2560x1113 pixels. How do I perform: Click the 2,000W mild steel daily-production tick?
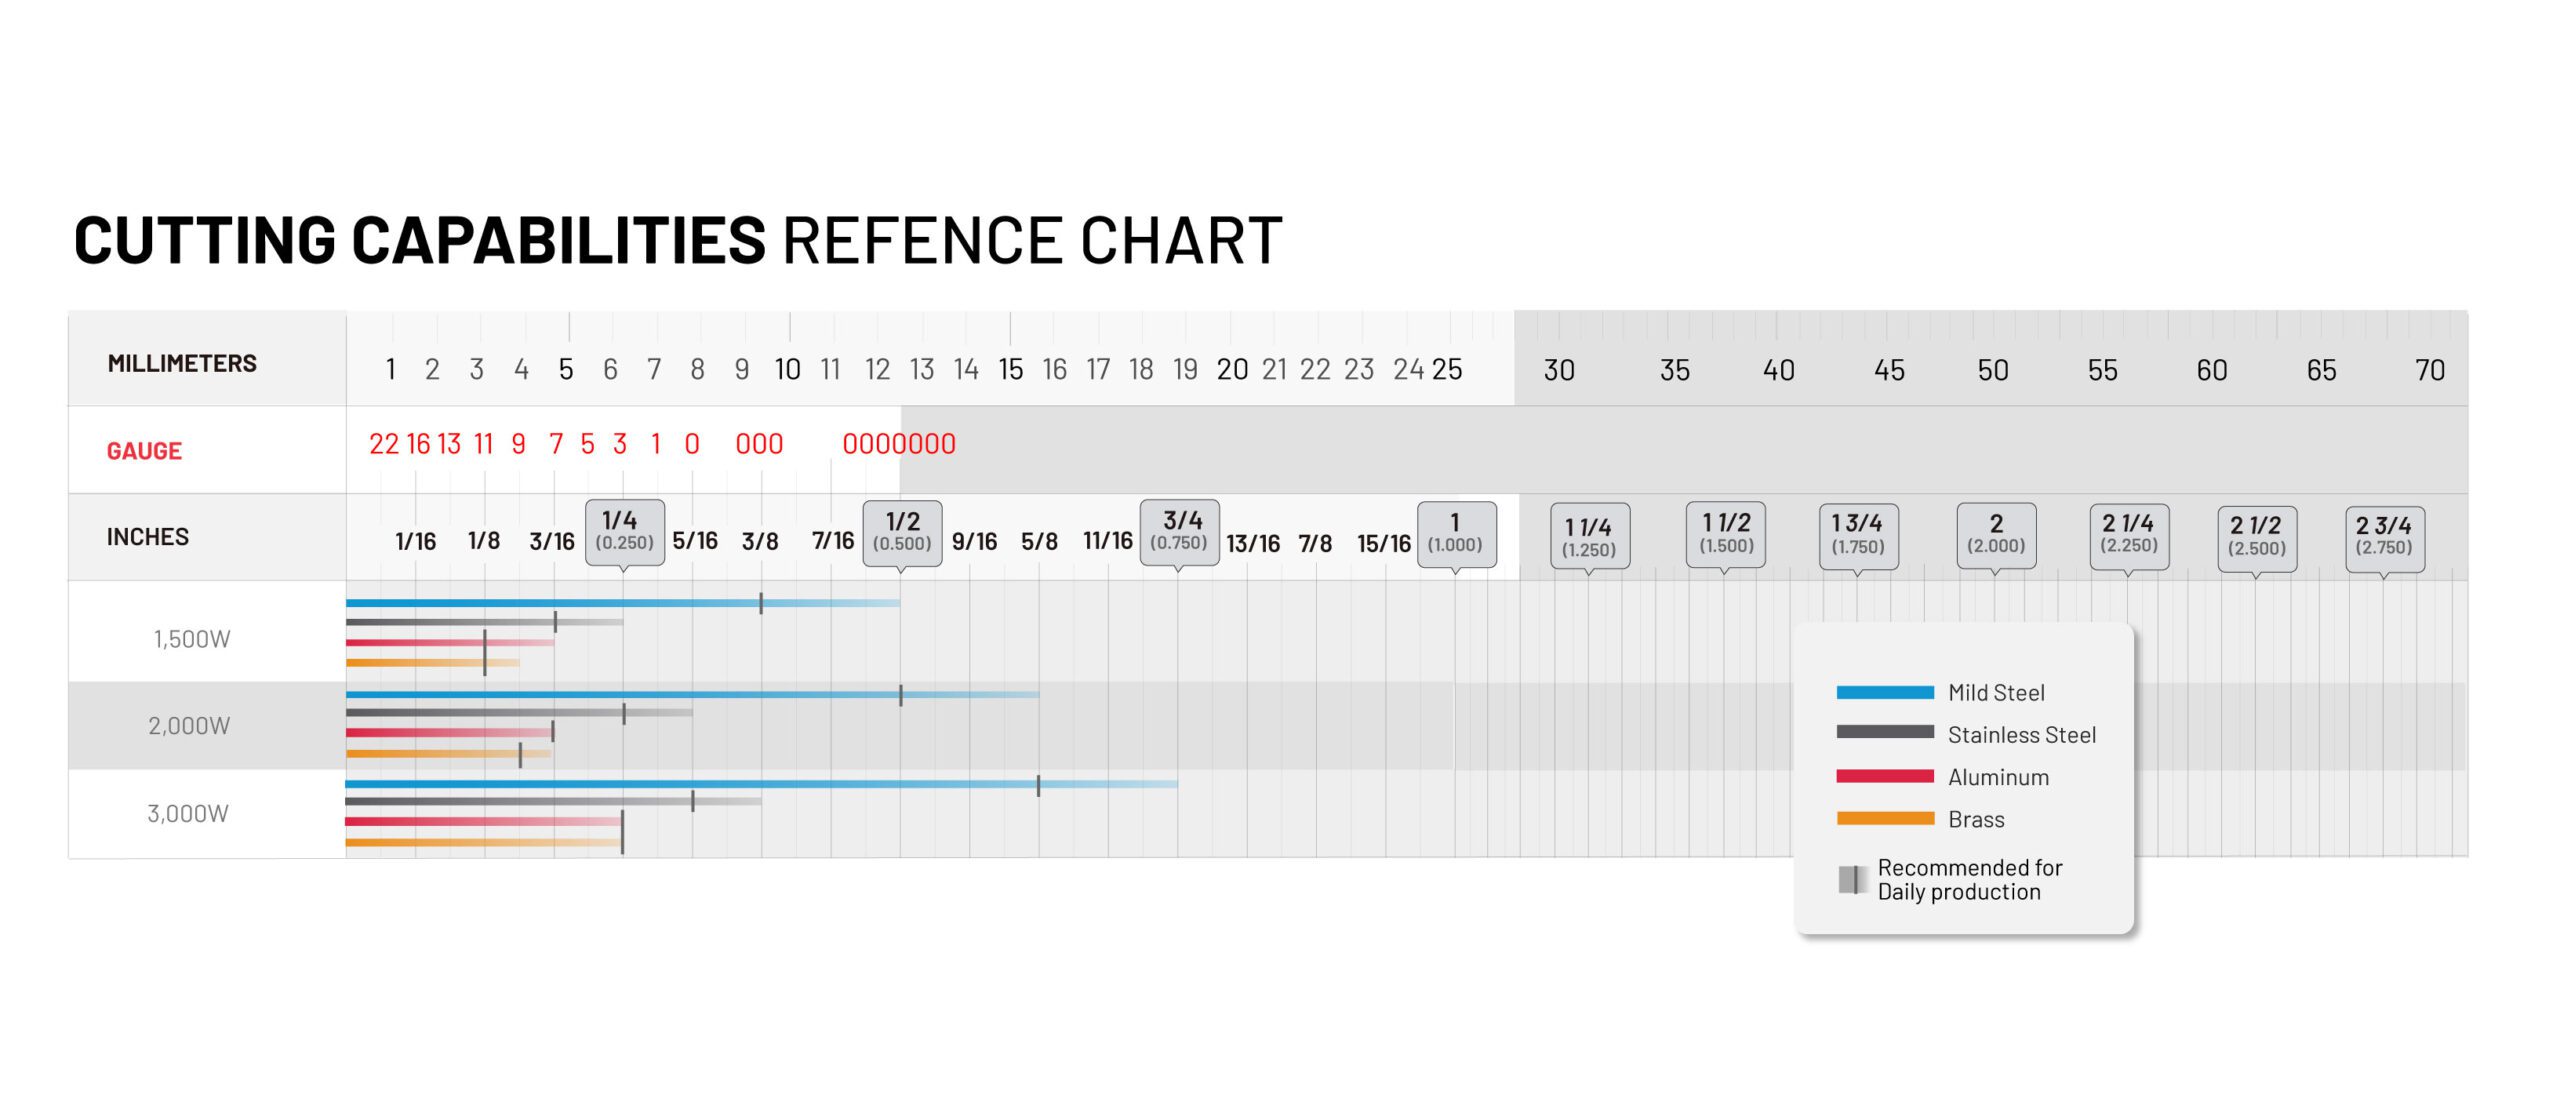click(901, 695)
